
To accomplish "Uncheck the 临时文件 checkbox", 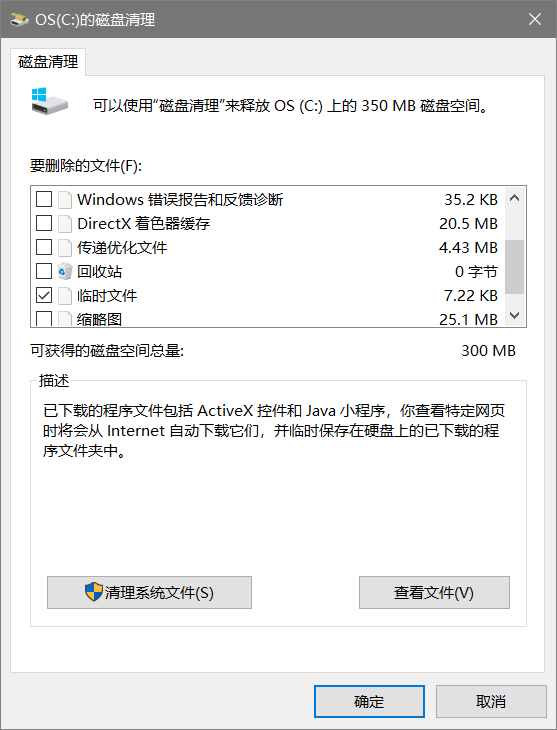I will 44,295.
